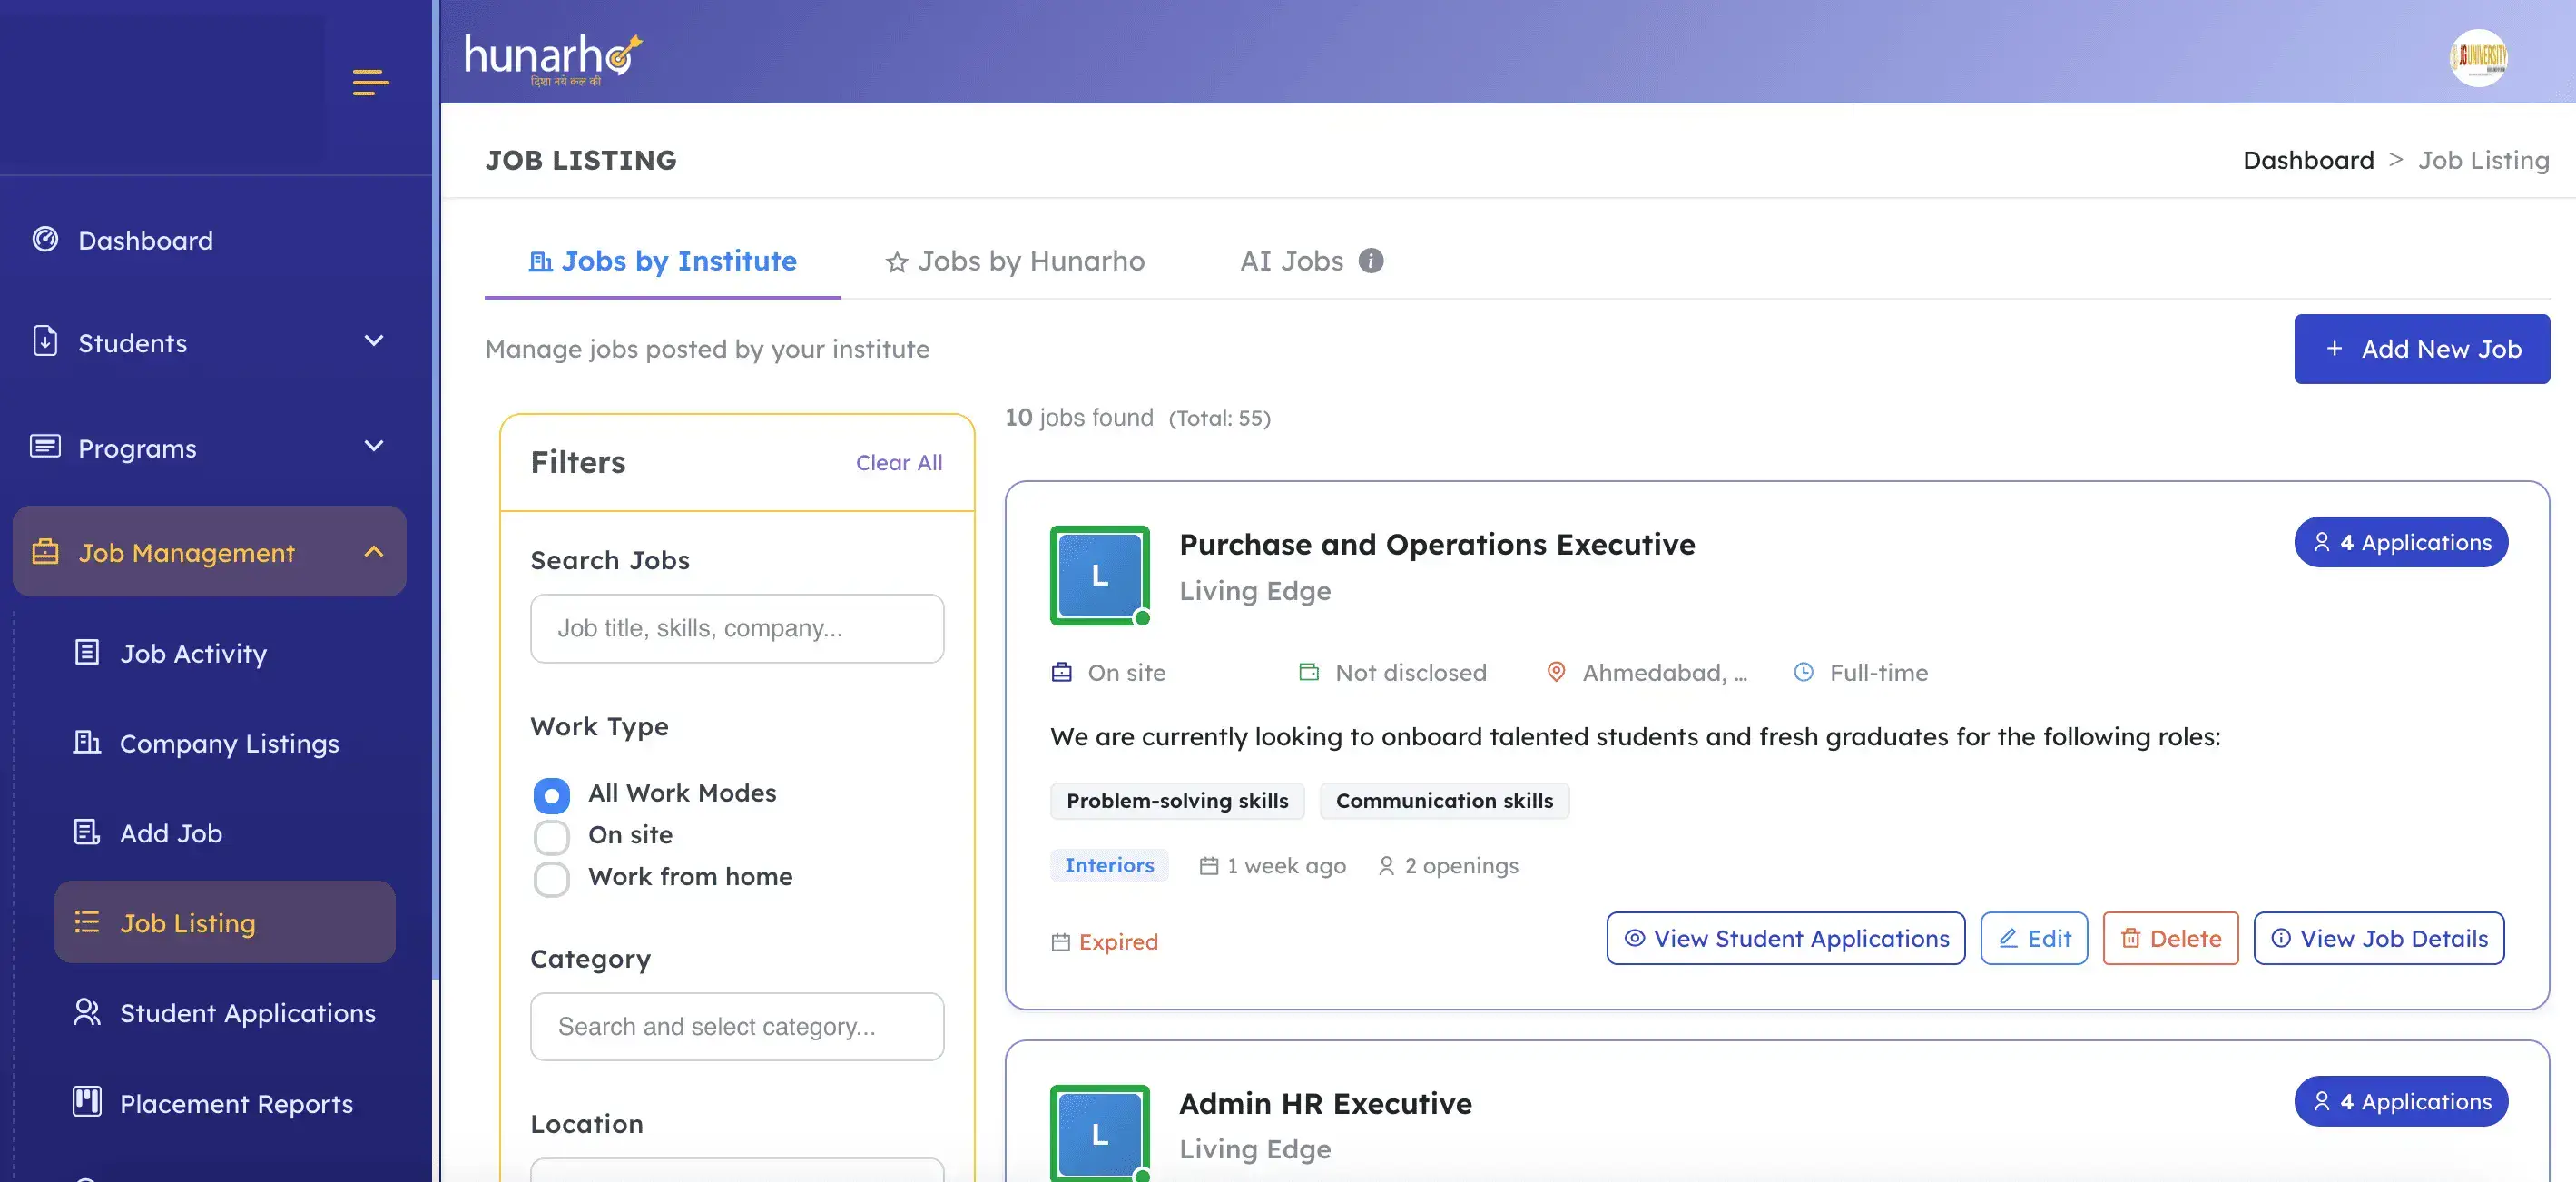
Task: Edit the Purchase and Operations Executive job
Action: tap(2034, 938)
